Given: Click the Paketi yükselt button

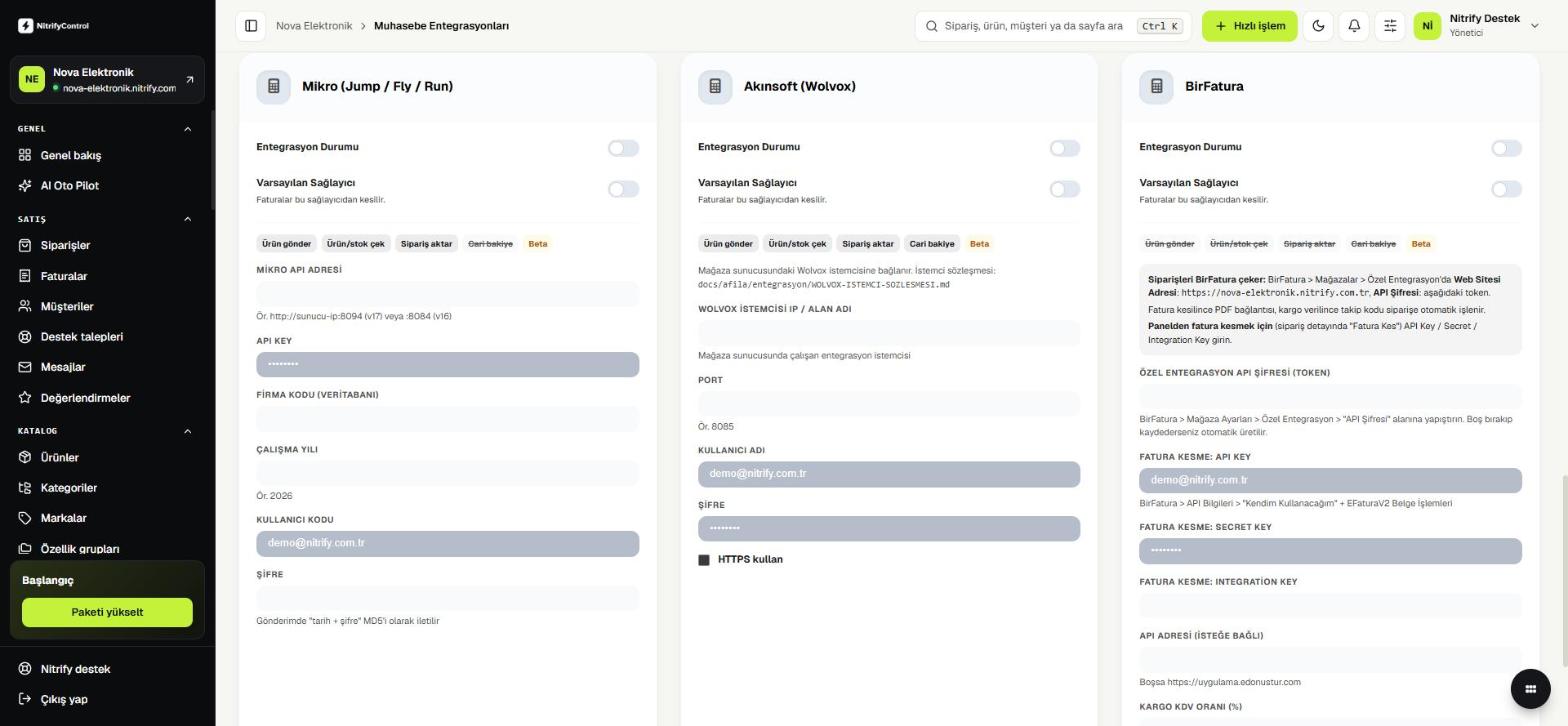Looking at the screenshot, I should coord(107,612).
